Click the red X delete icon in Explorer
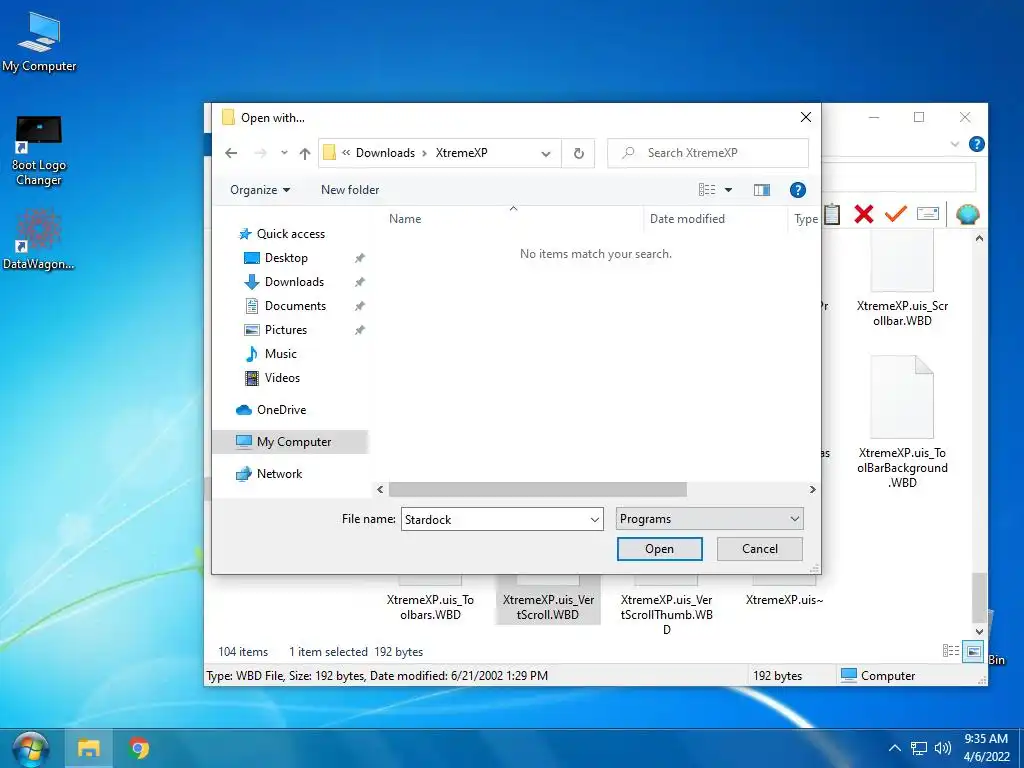This screenshot has height=768, width=1024. click(863, 214)
